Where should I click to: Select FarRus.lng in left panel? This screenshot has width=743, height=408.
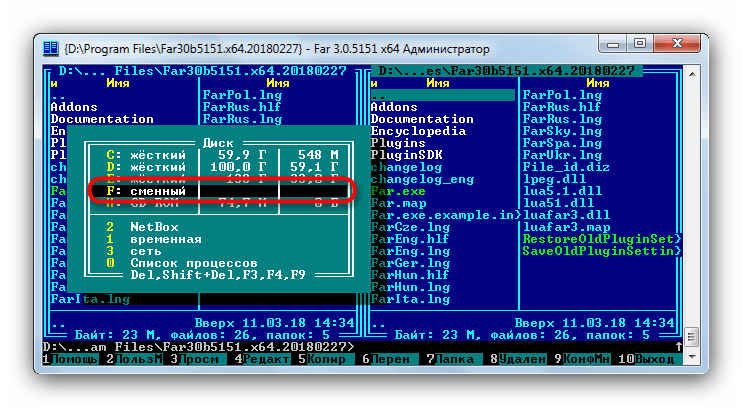tap(242, 119)
